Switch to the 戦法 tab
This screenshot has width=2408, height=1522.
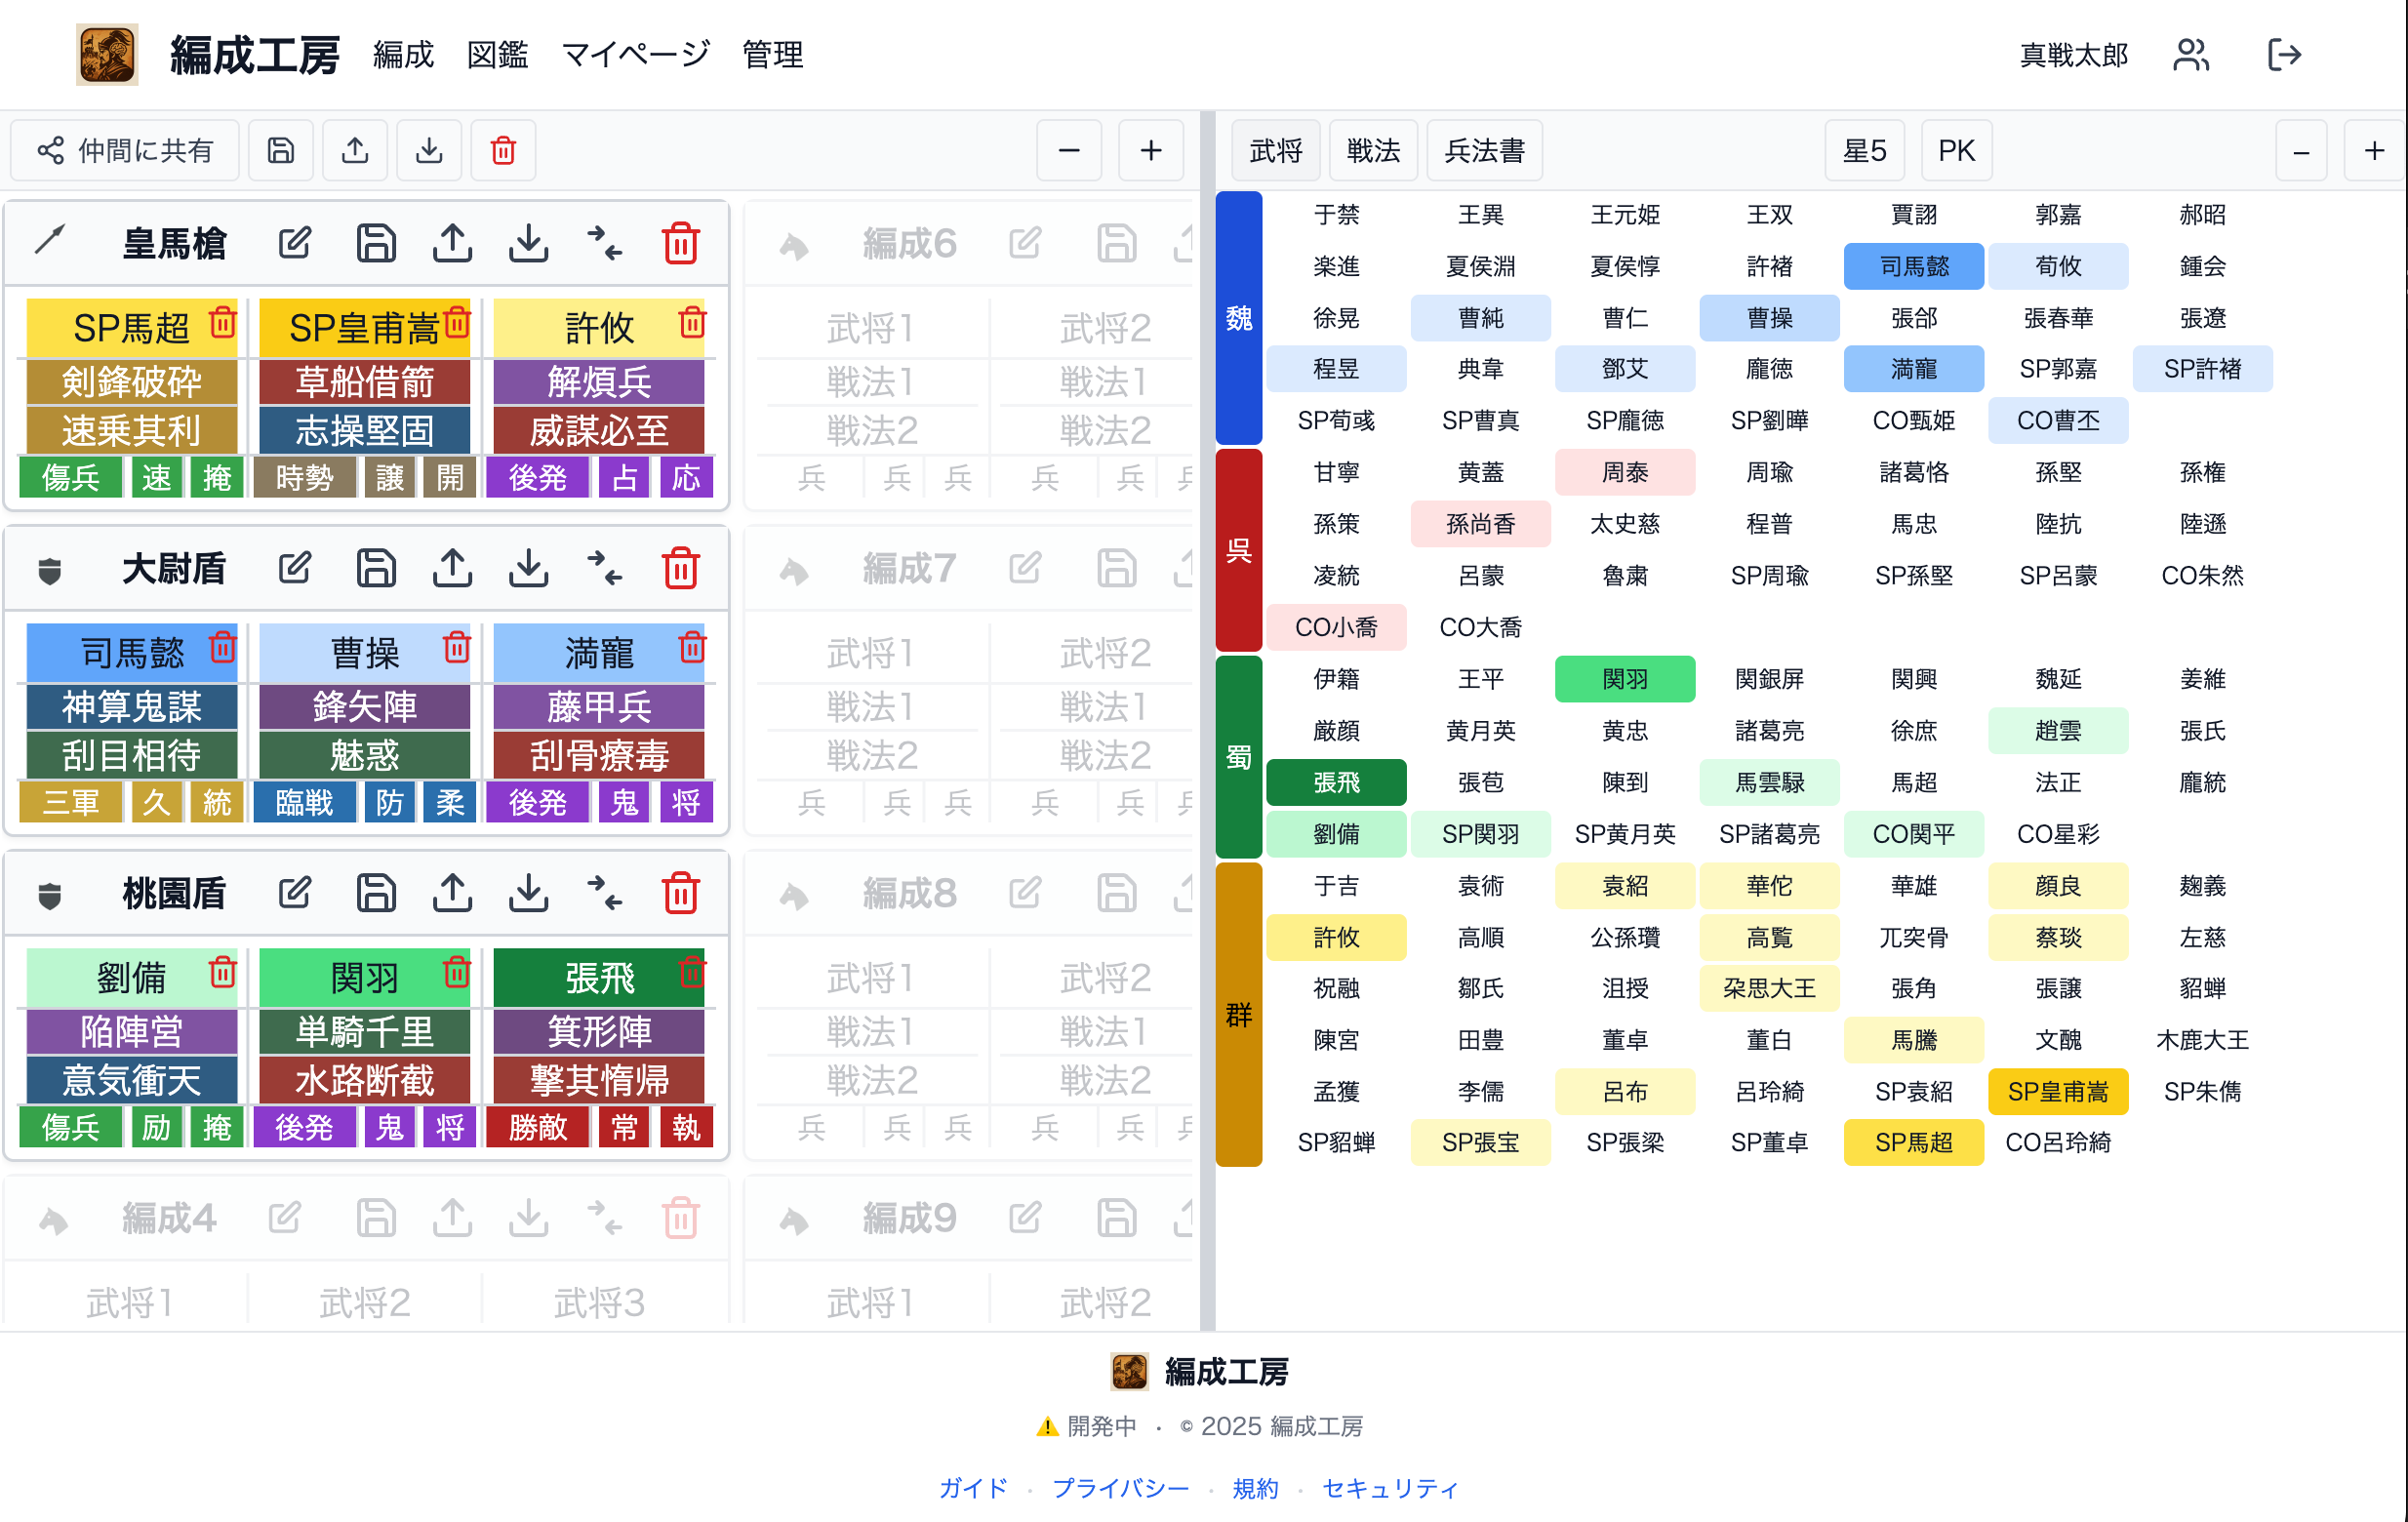pos(1373,150)
